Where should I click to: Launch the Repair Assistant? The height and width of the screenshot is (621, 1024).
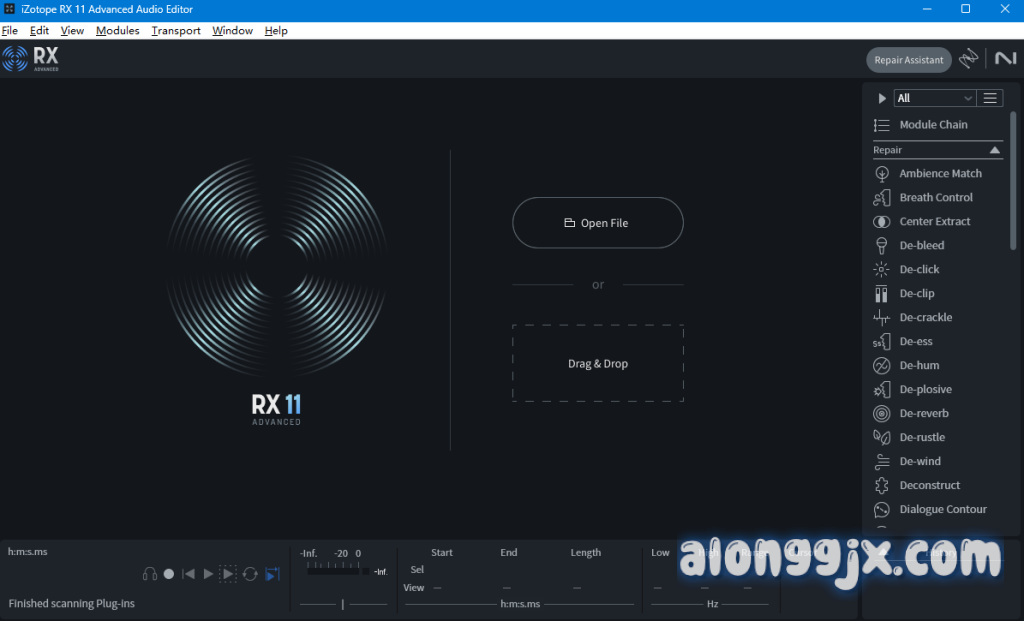[x=908, y=60]
